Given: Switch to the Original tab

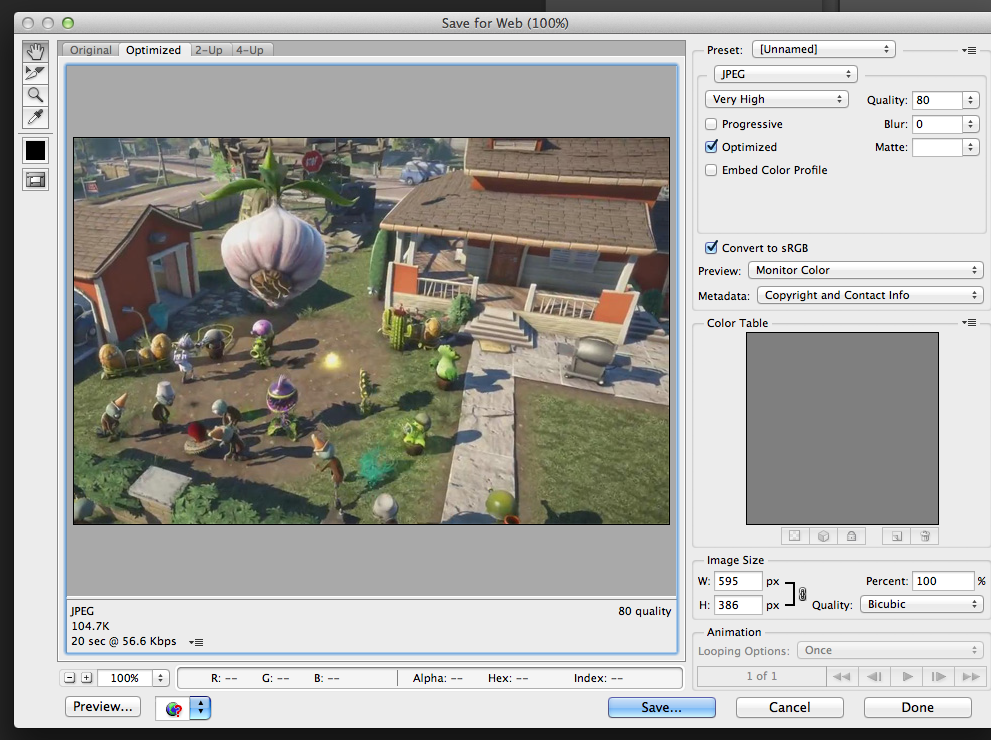Looking at the screenshot, I should click(91, 50).
